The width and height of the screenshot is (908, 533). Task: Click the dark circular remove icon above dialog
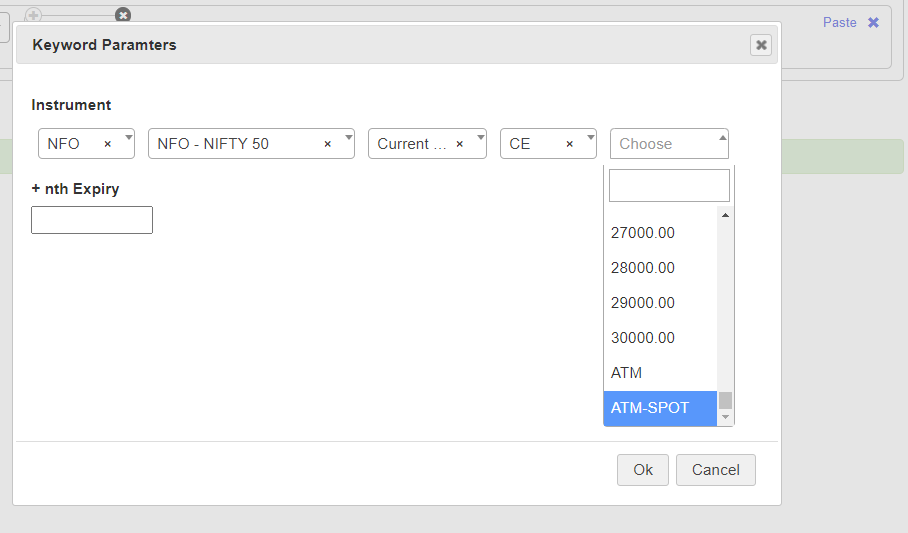(123, 15)
